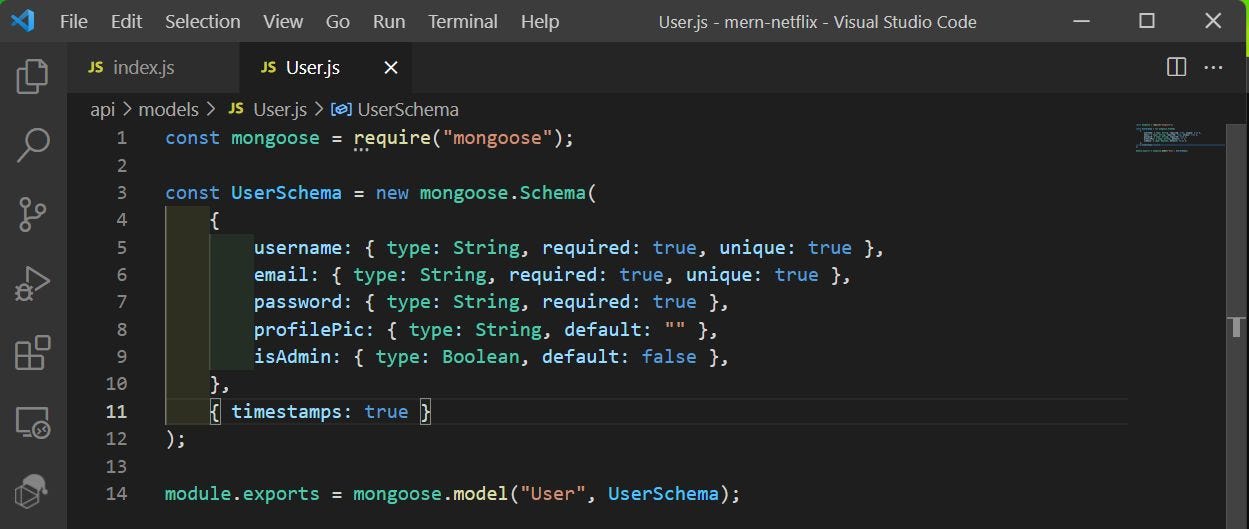Click UserSchema symbol icon in breadcrumb

(x=341, y=109)
